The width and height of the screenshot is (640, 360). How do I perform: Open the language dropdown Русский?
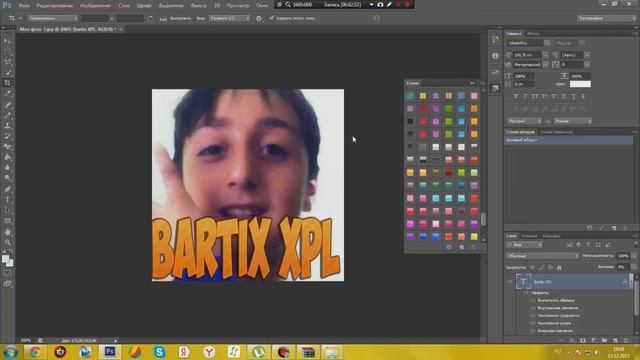coord(524,121)
